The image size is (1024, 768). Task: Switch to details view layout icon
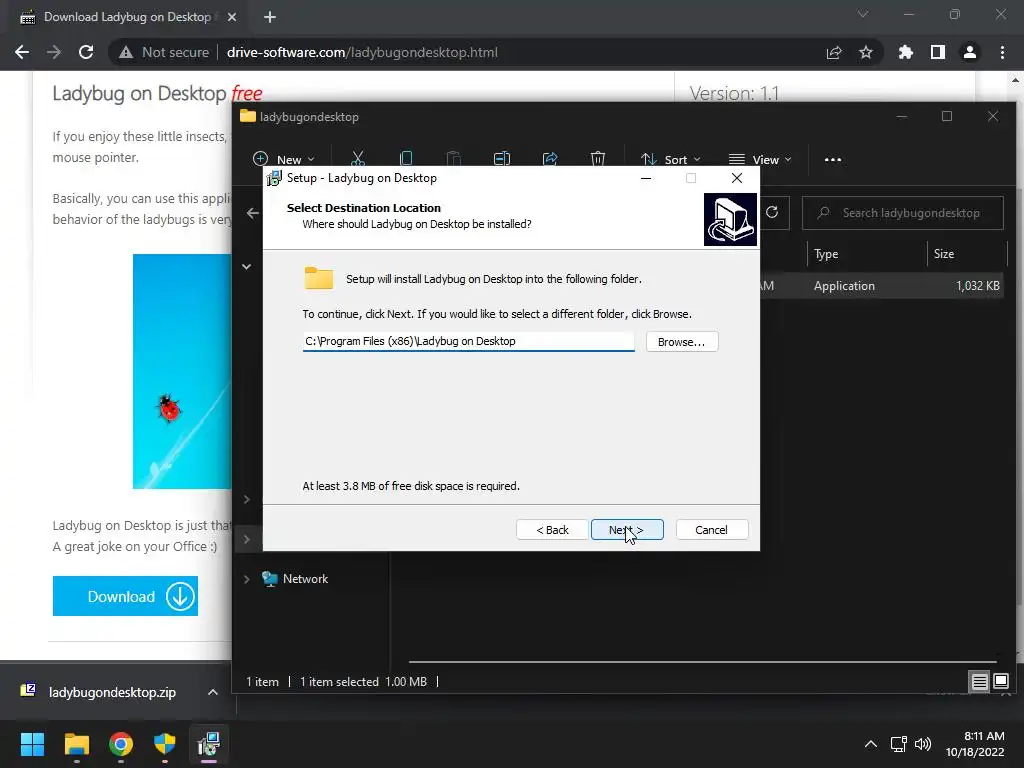(980, 682)
